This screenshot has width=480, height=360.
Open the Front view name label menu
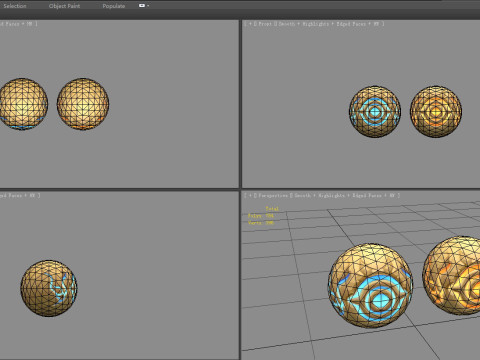click(265, 24)
